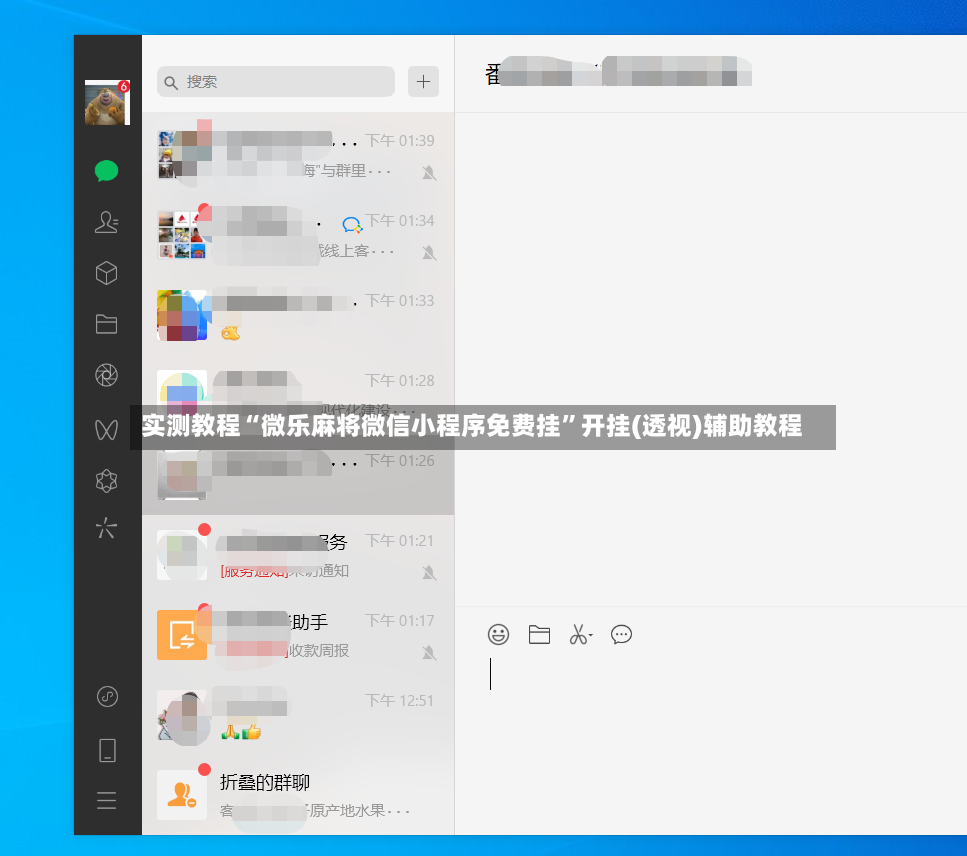The image size is (967, 856).
Task: Open chat history bubble icon
Action: point(621,634)
